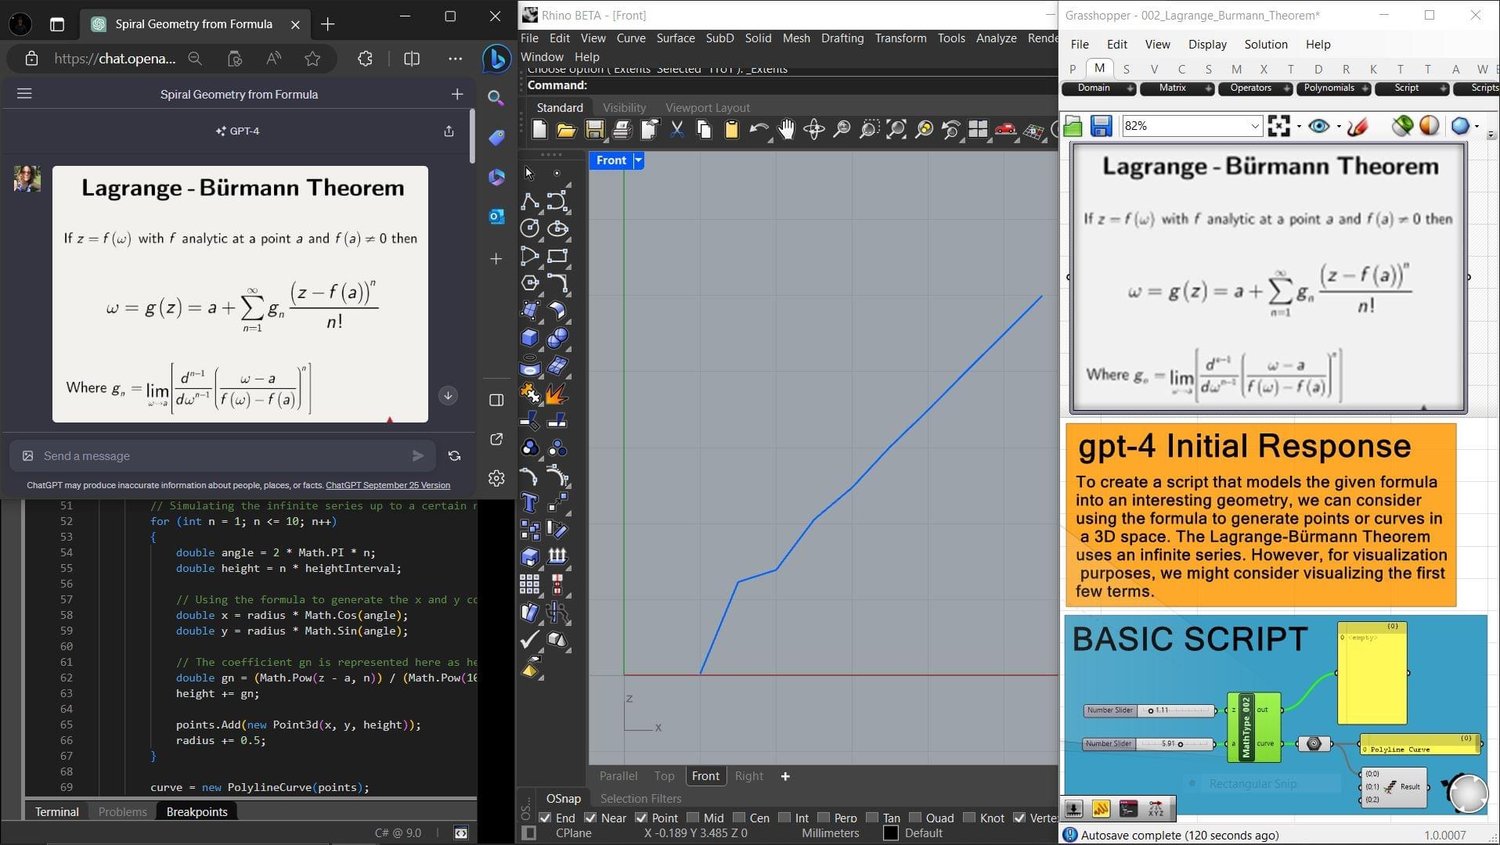Switch to the Viewport Layout toolbar tab
Image resolution: width=1500 pixels, height=845 pixels.
point(707,108)
